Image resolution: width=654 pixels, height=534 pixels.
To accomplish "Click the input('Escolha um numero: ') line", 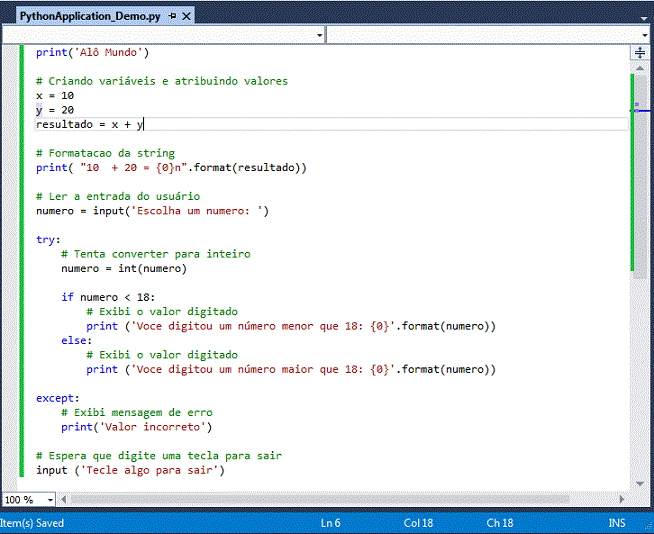I will tap(152, 211).
